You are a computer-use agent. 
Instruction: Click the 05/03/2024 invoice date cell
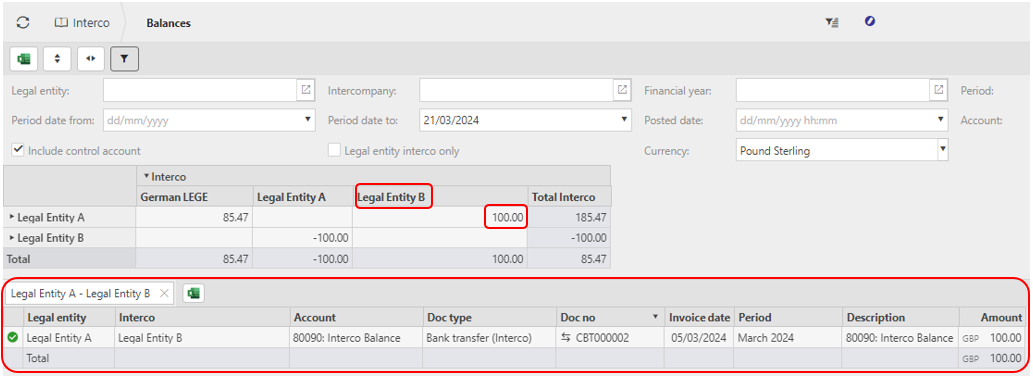700,338
